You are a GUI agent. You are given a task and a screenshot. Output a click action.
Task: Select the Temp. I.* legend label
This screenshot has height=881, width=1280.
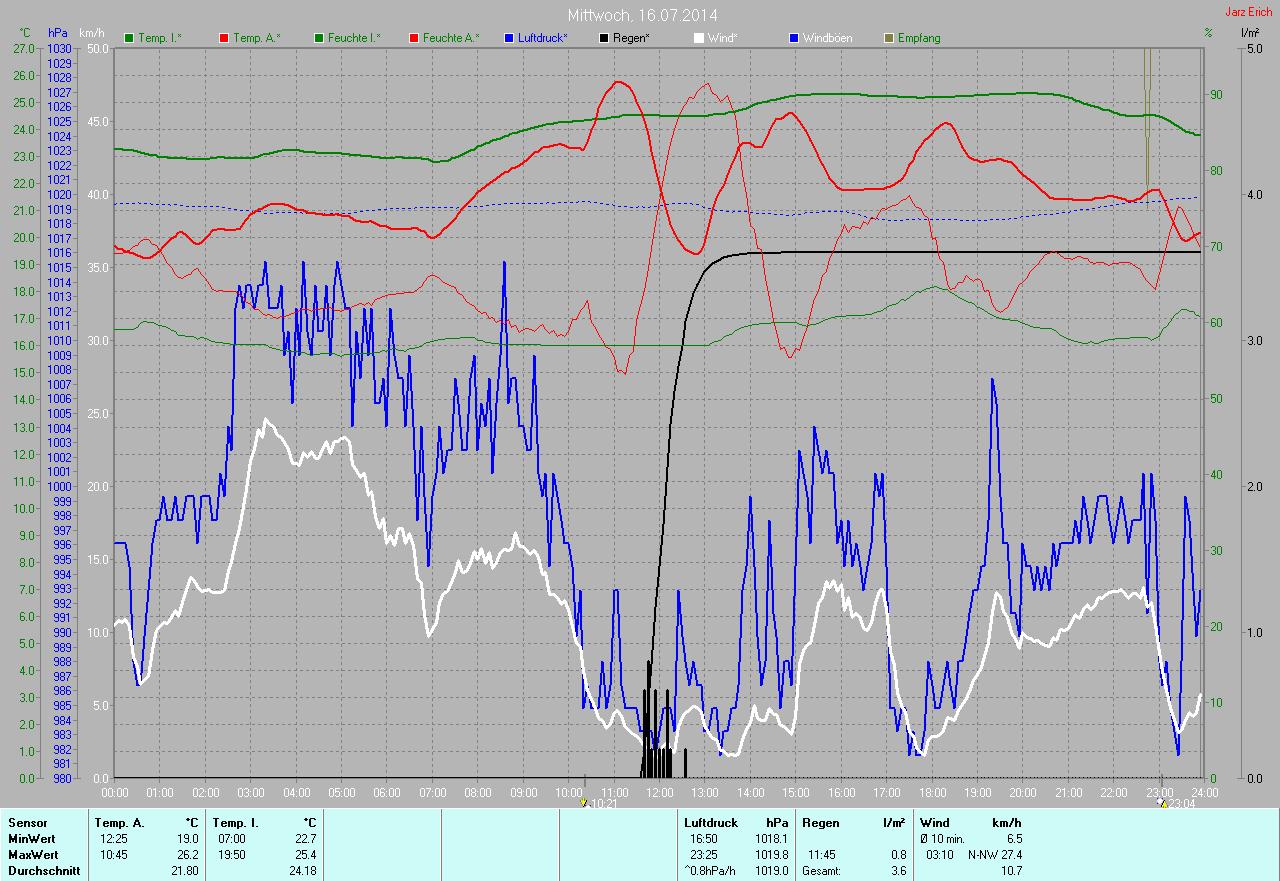160,38
